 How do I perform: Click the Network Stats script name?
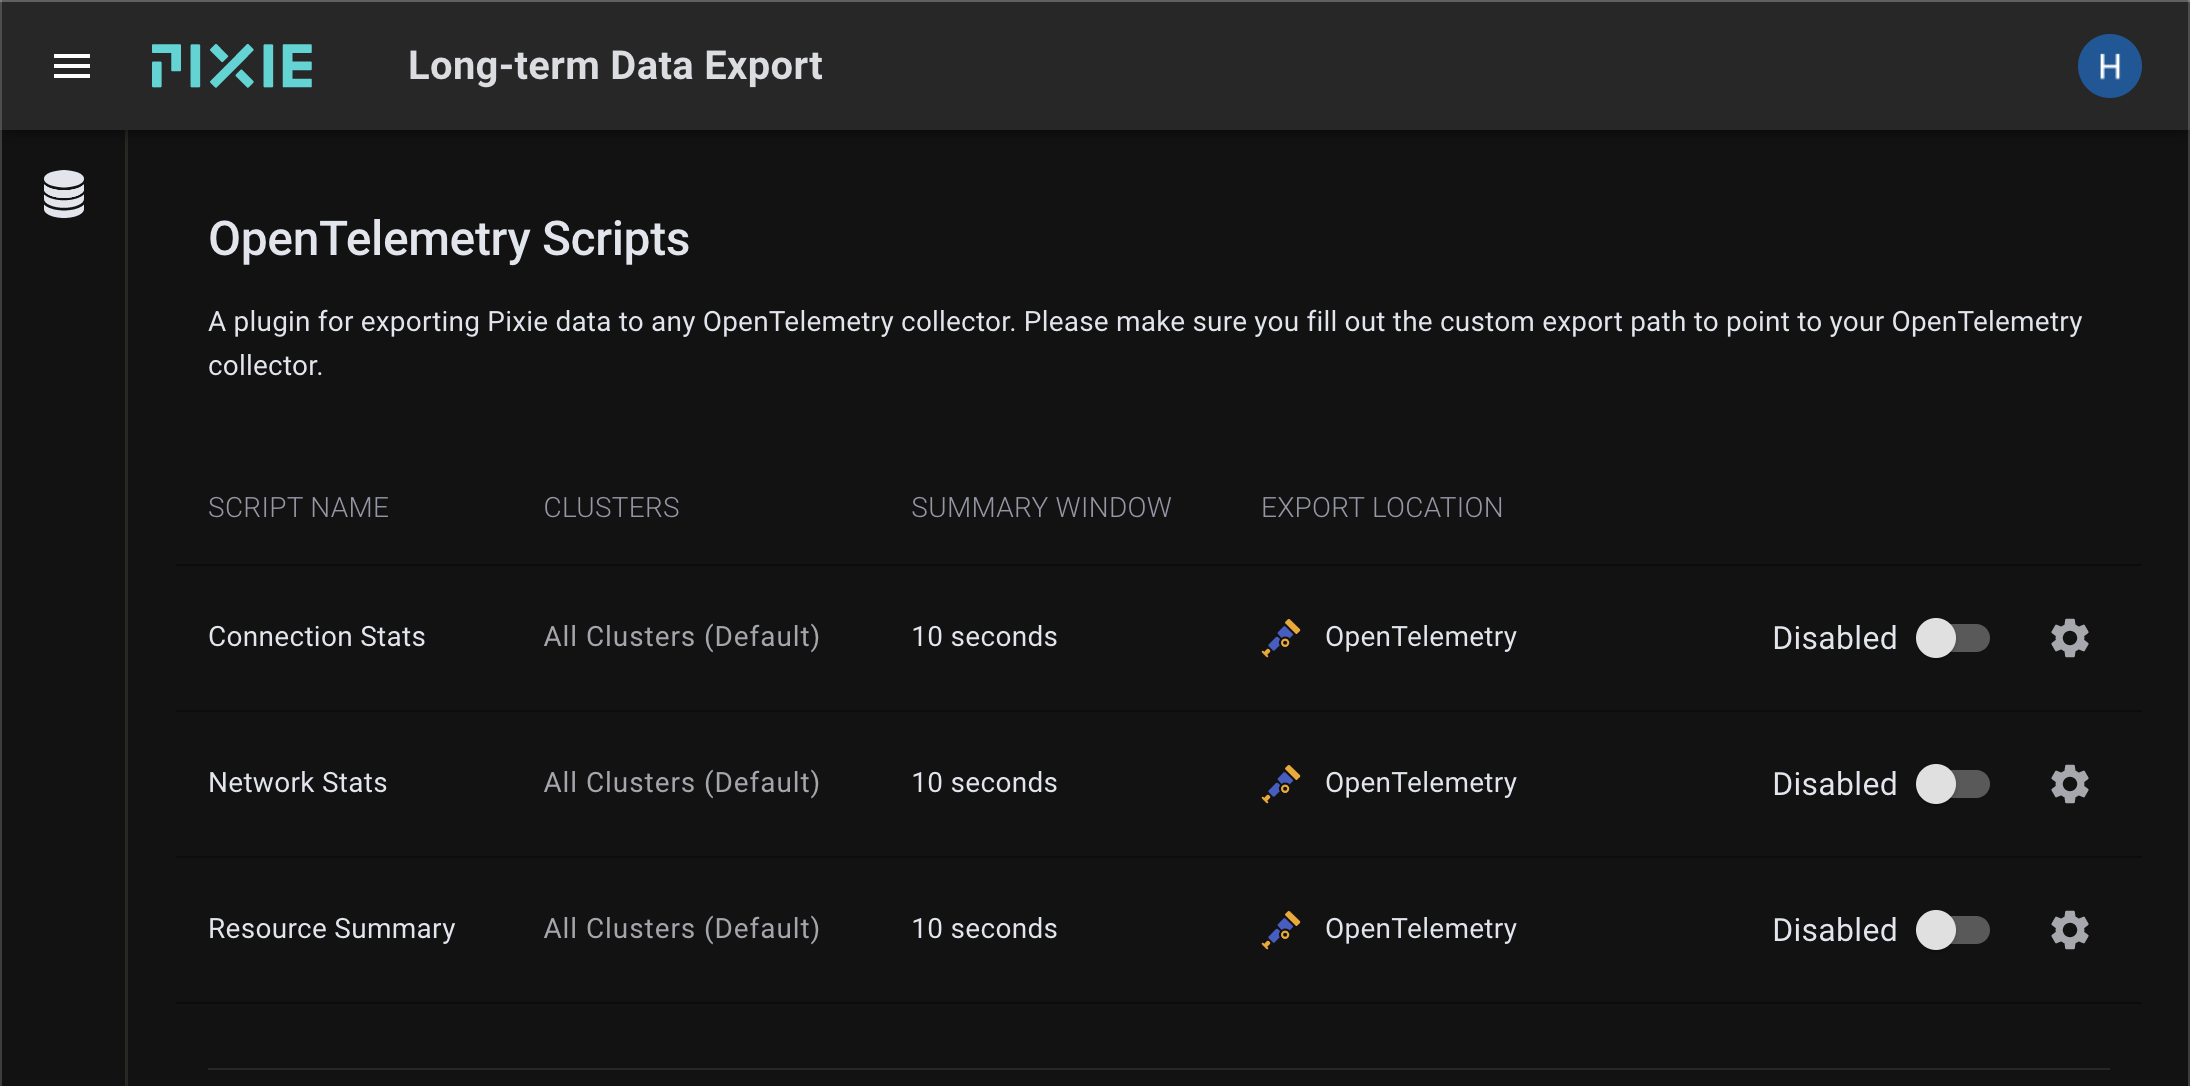(x=297, y=783)
